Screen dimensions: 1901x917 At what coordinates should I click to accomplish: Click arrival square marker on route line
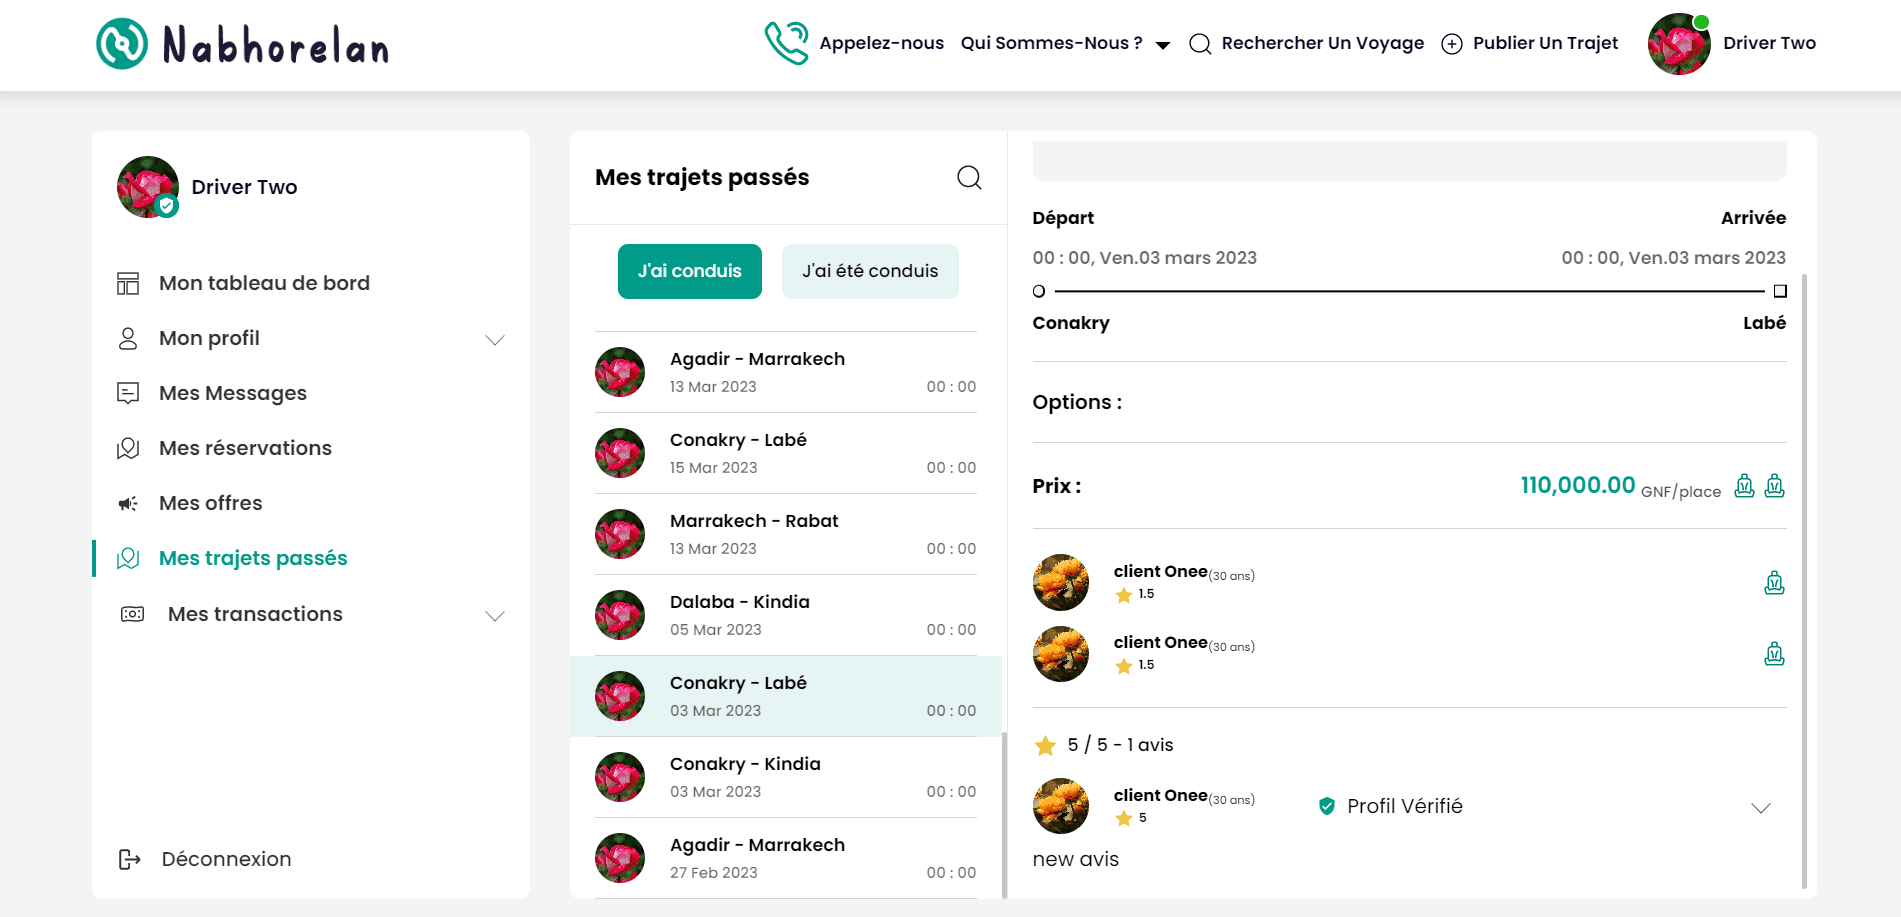click(1780, 291)
